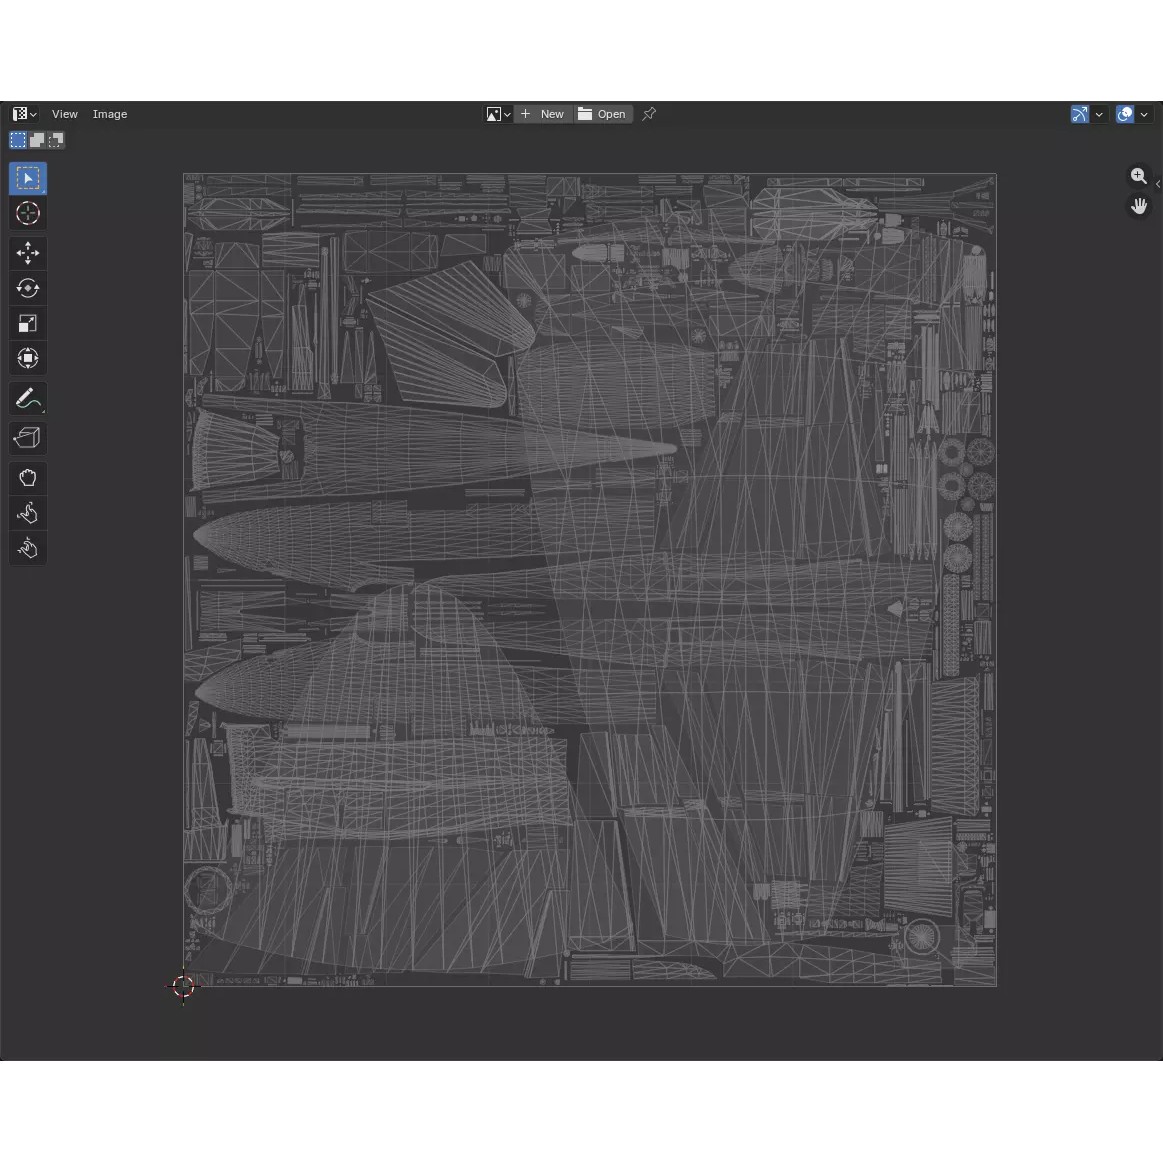Click the Pan hand icon

(1139, 205)
